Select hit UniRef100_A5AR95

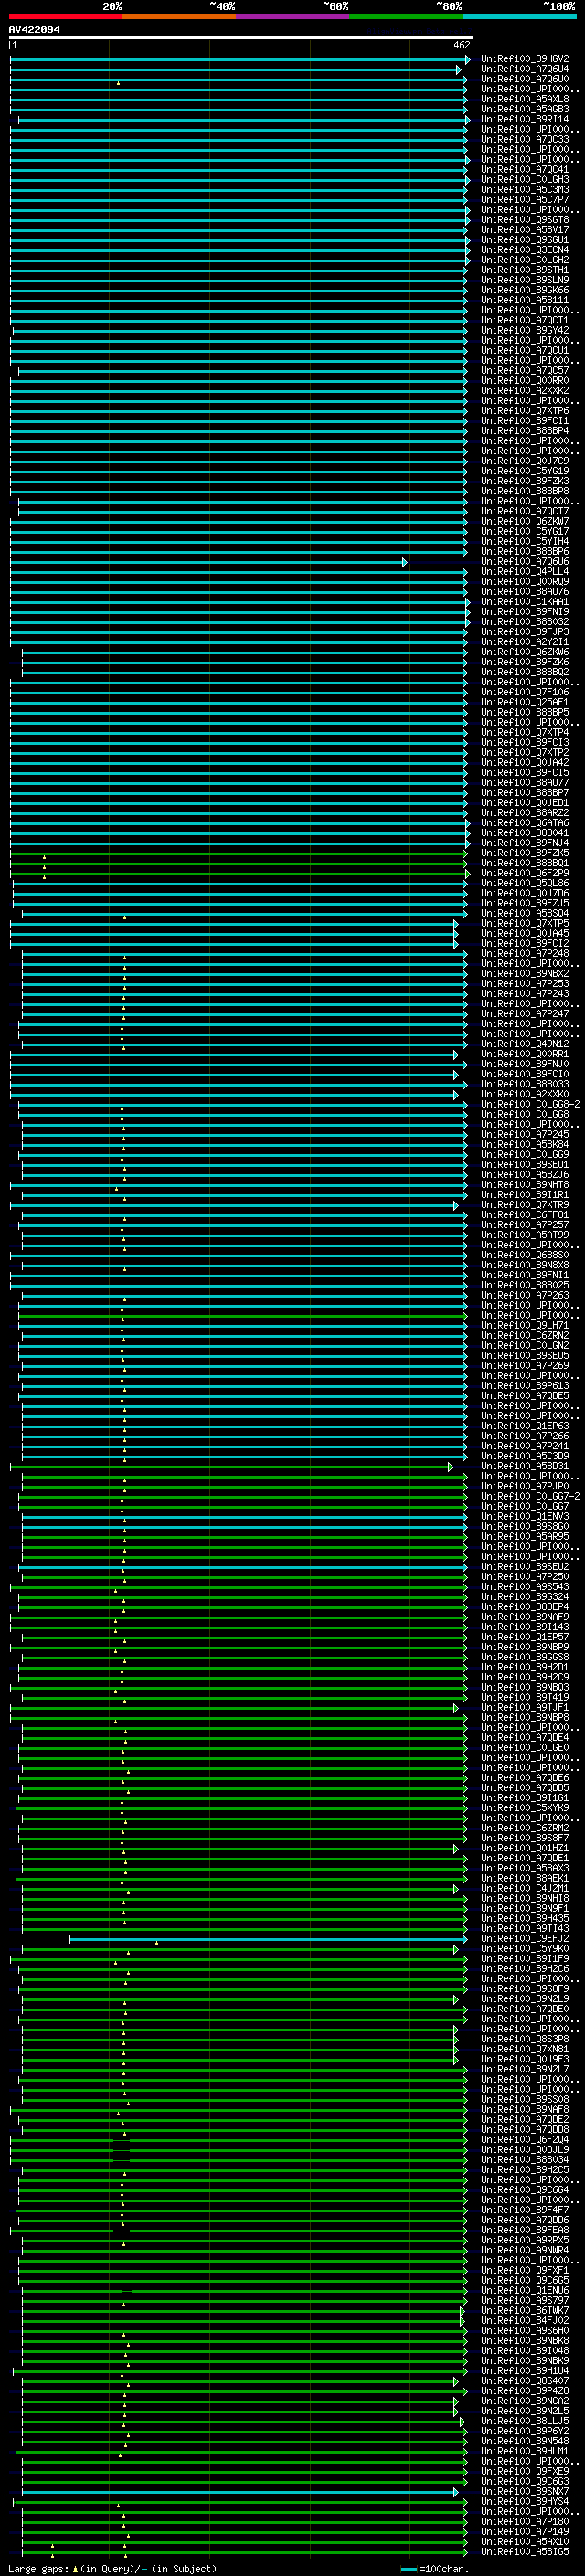(525, 1537)
